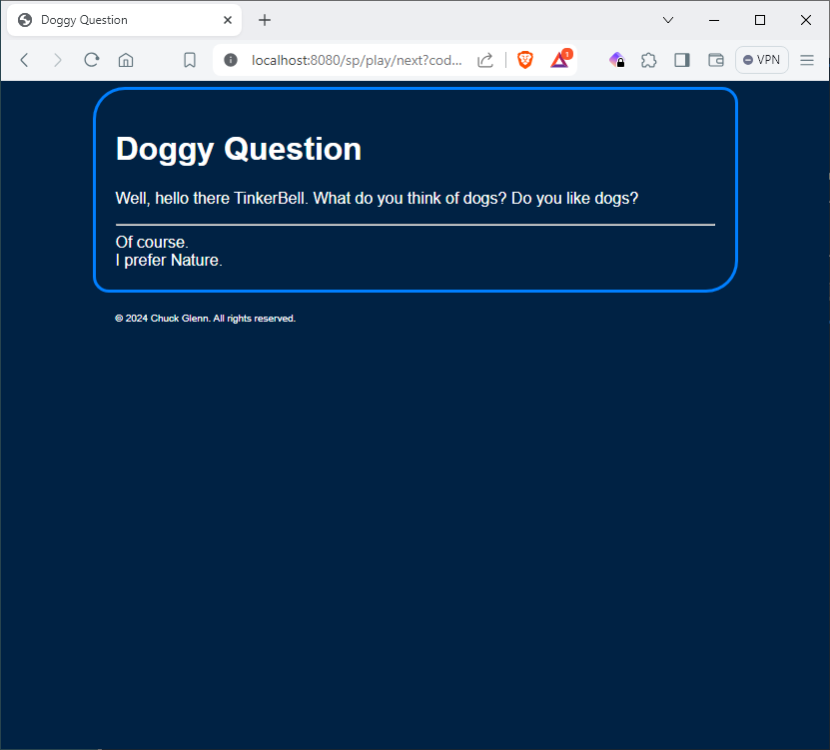This screenshot has height=750, width=830.
Task: Choose the "I prefer Nature." answer
Action: [x=169, y=261]
